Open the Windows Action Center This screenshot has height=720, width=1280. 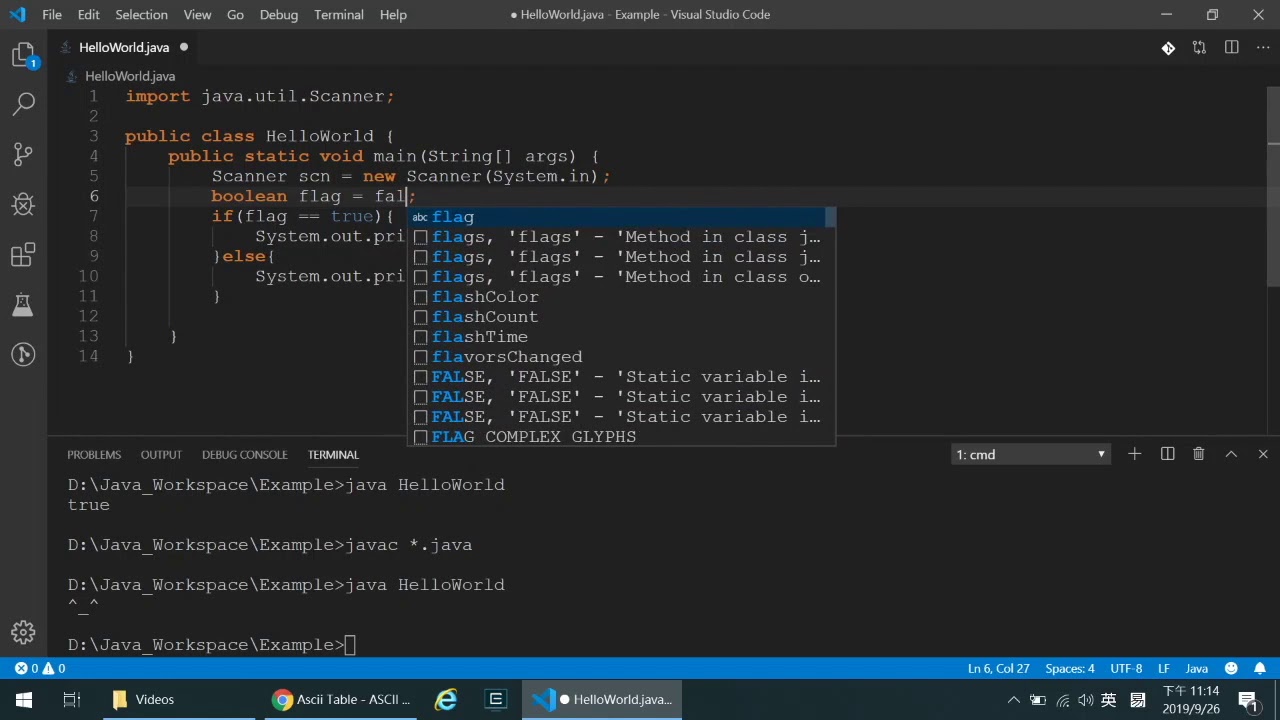point(1247,700)
